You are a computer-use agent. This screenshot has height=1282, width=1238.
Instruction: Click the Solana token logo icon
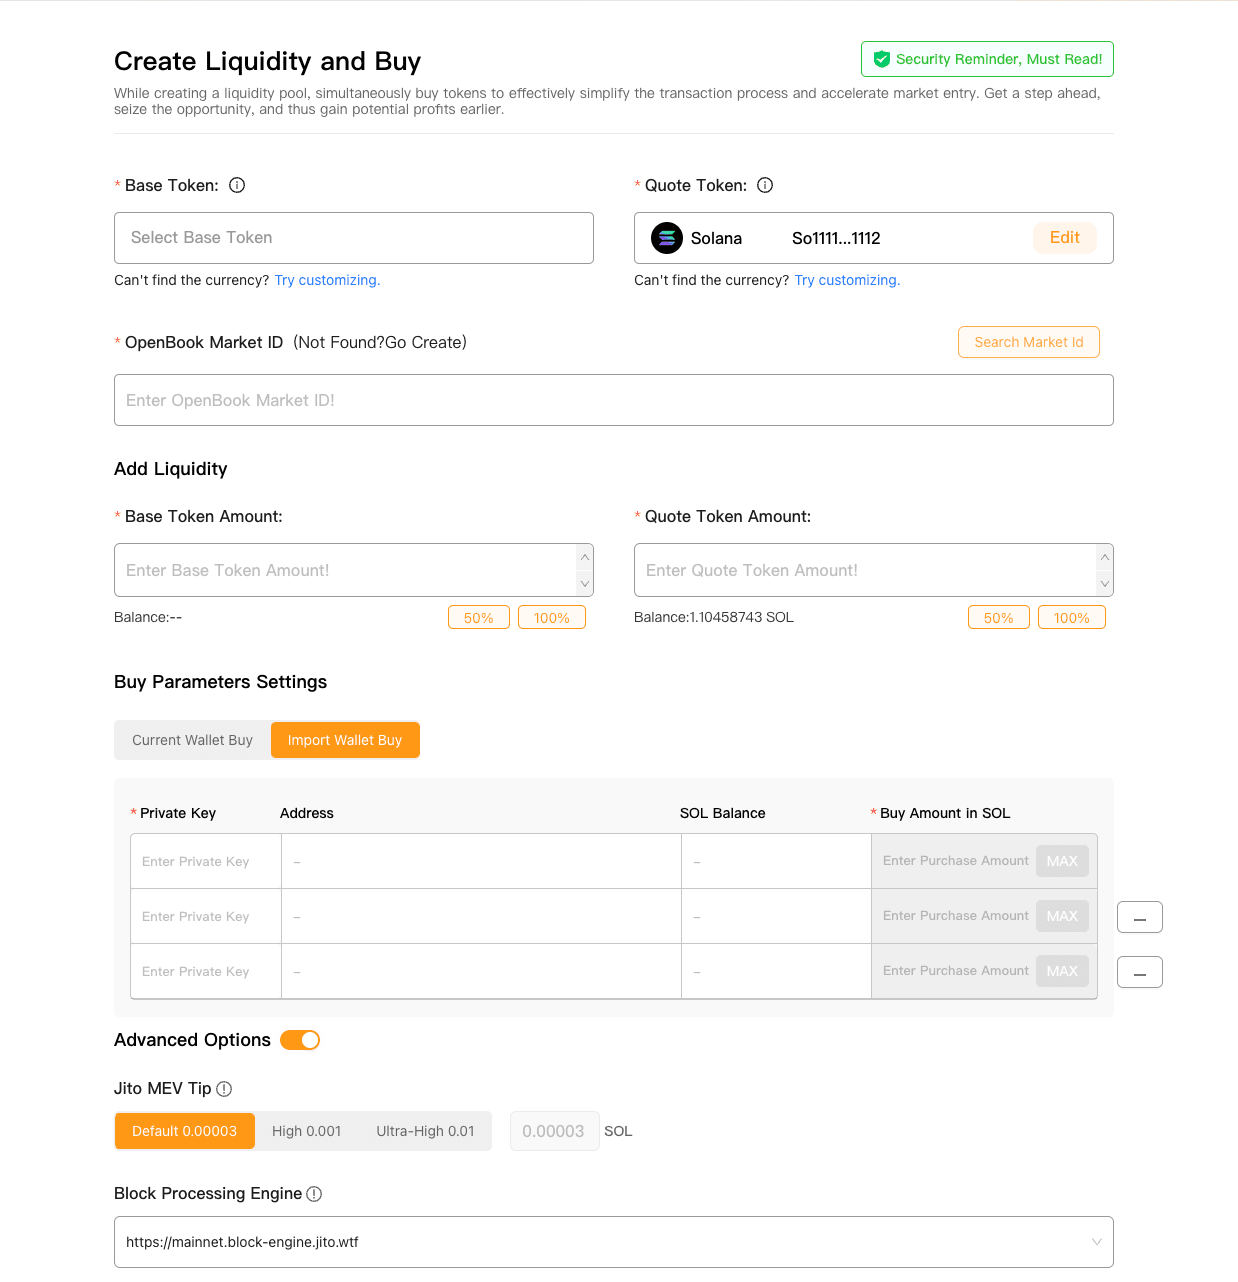pos(667,238)
